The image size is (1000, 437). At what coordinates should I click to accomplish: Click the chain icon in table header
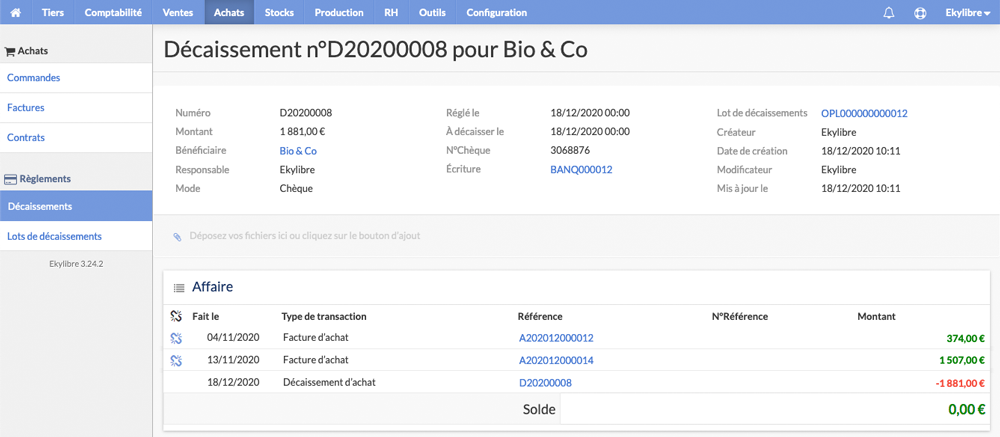[177, 316]
